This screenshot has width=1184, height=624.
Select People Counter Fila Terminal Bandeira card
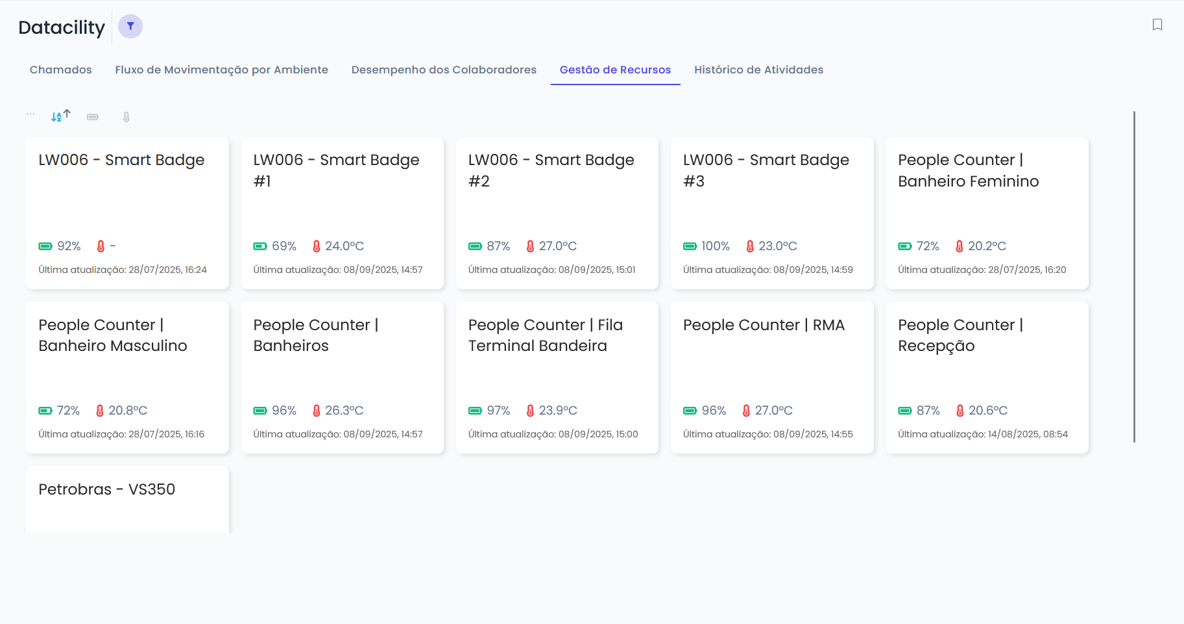(557, 377)
